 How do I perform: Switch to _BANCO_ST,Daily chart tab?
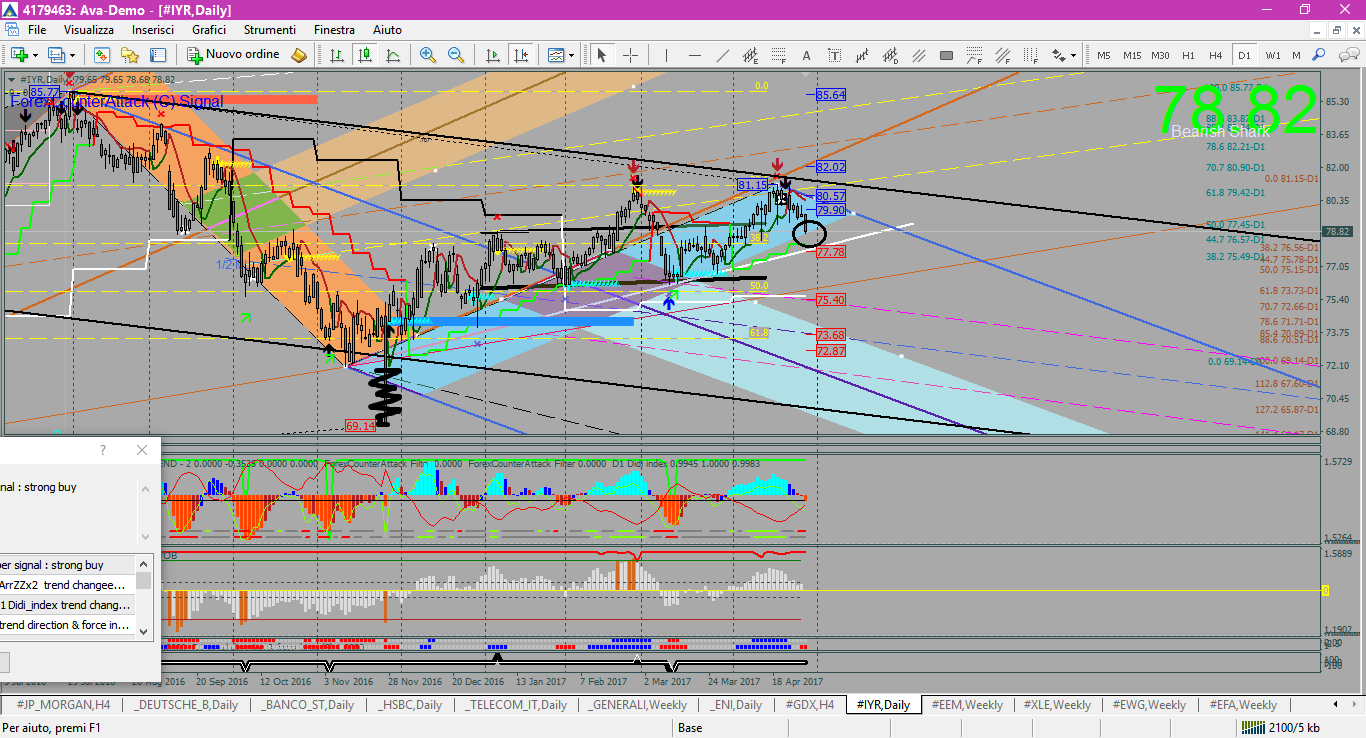(307, 705)
